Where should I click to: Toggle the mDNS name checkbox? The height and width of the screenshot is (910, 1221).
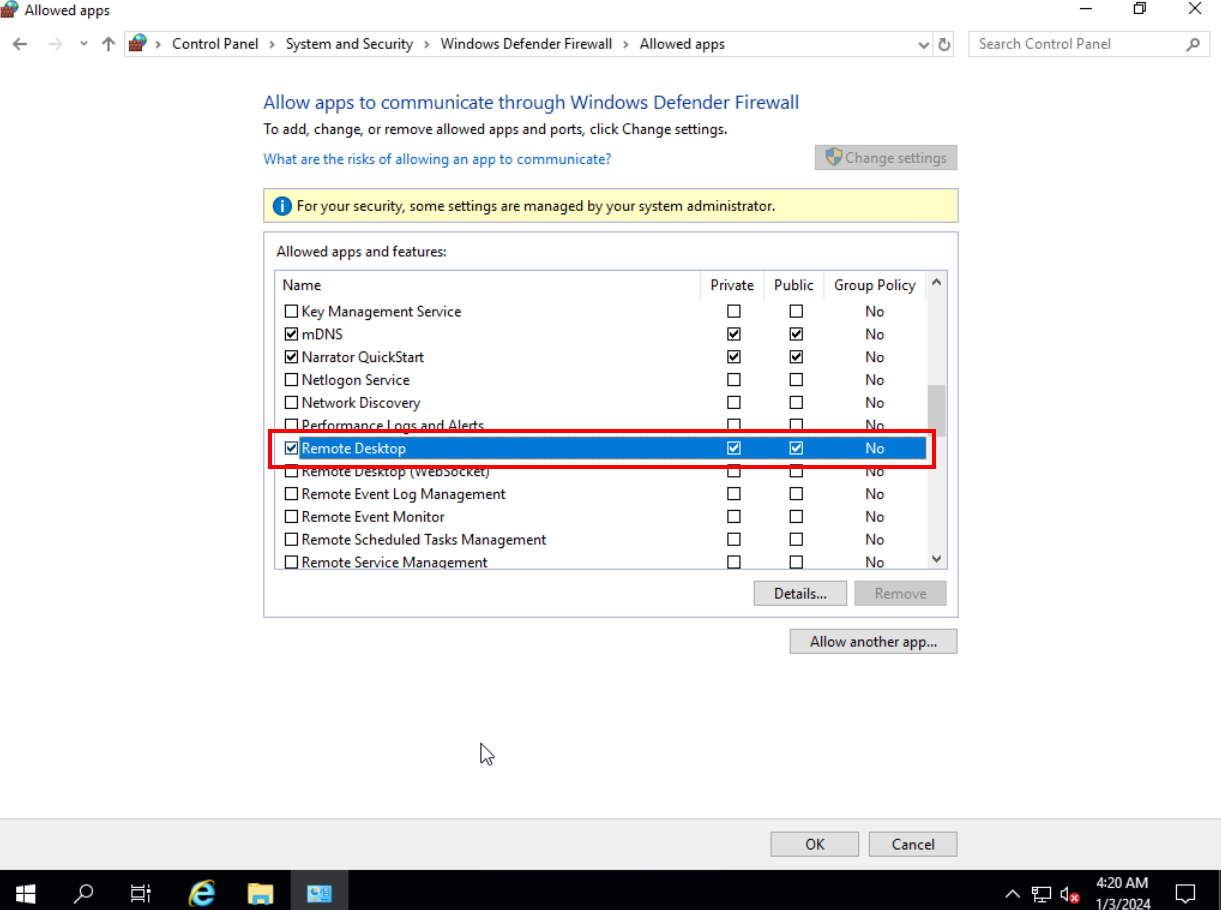pos(292,334)
